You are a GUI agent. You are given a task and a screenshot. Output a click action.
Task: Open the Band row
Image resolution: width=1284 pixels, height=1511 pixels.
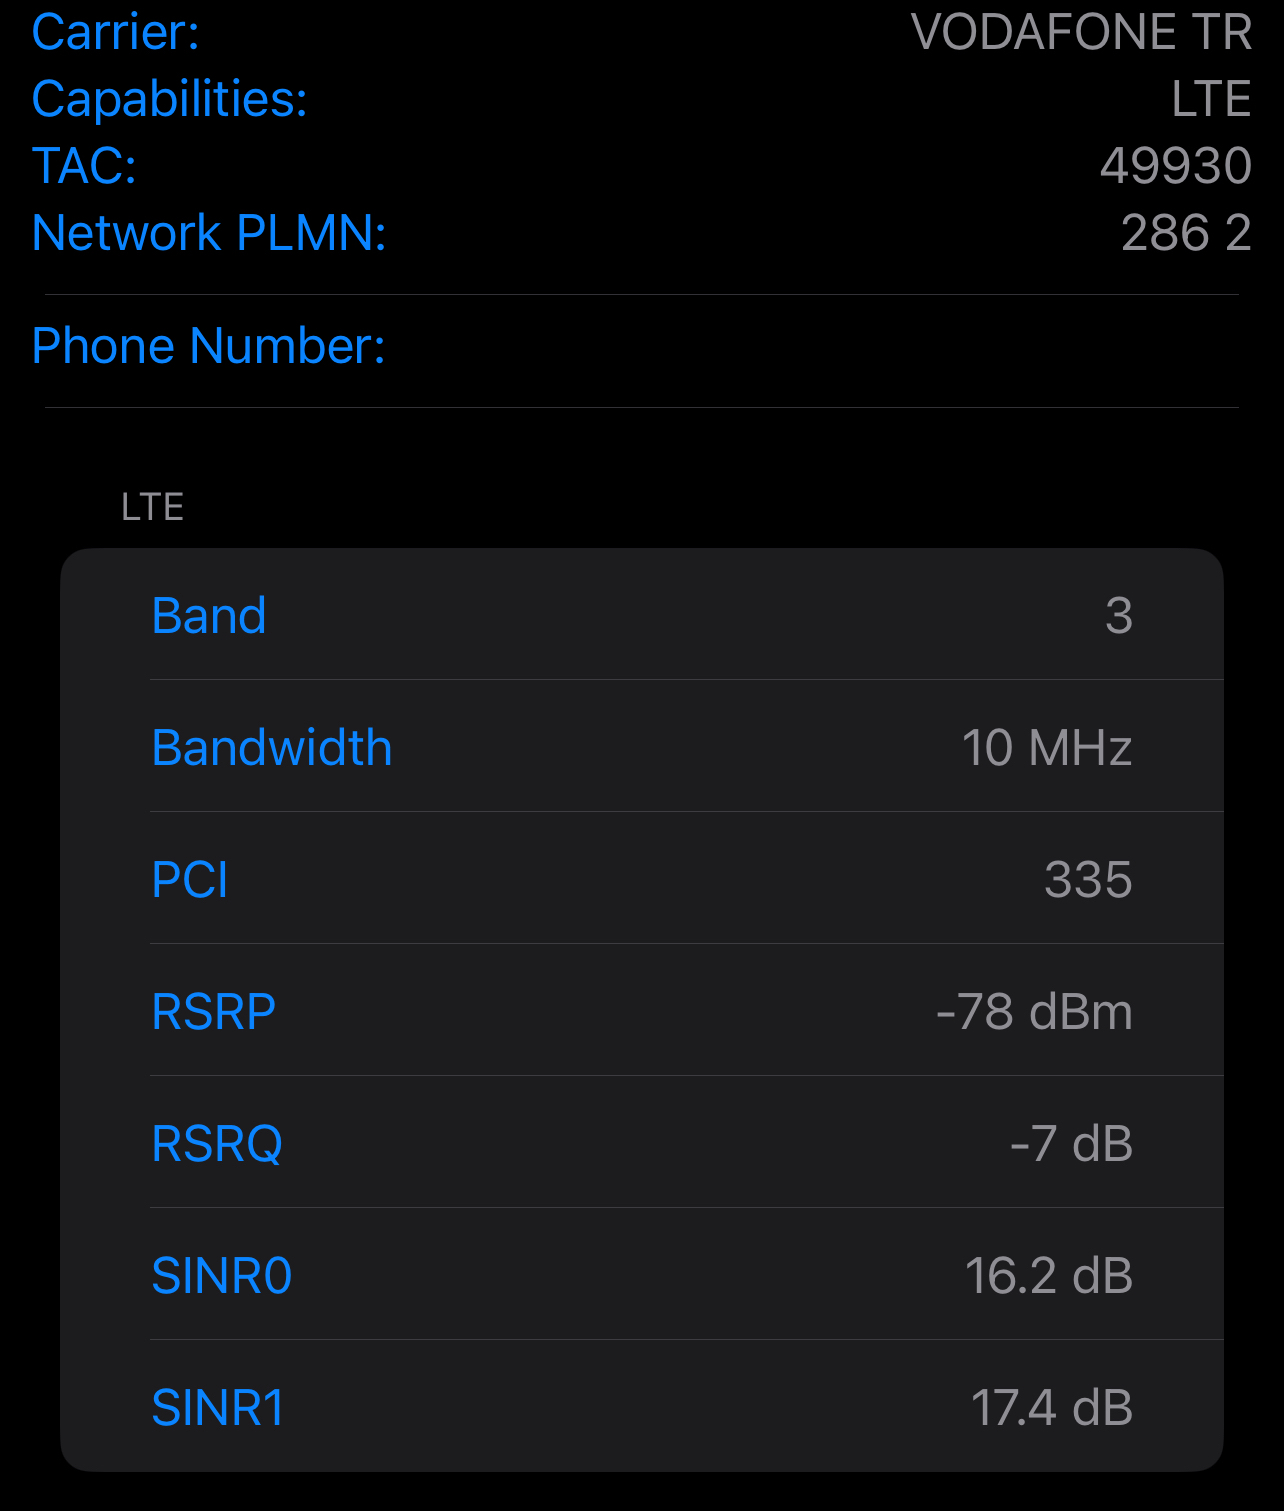coord(642,614)
